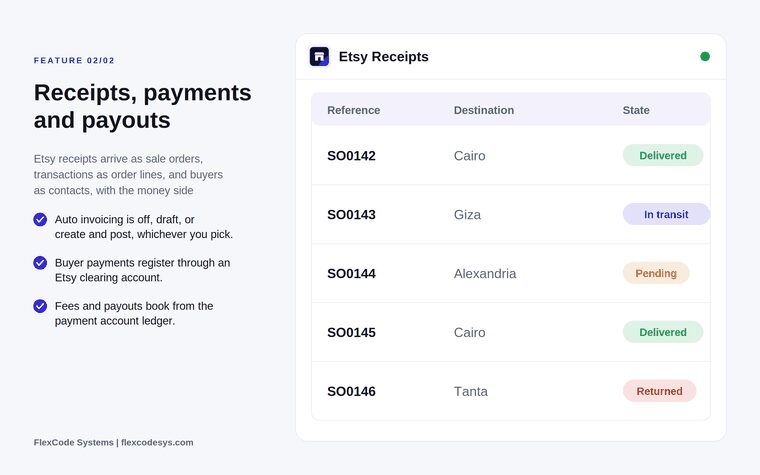Click the Delivered badge for SO0142
The image size is (760, 475).
tap(663, 156)
